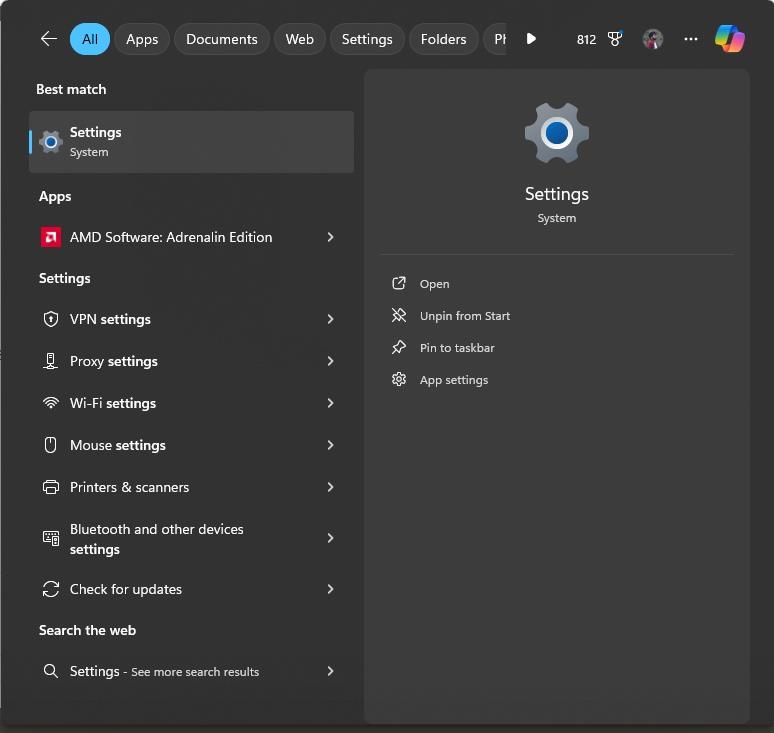The width and height of the screenshot is (774, 733).
Task: Click the large Settings gear icon
Action: (x=557, y=133)
